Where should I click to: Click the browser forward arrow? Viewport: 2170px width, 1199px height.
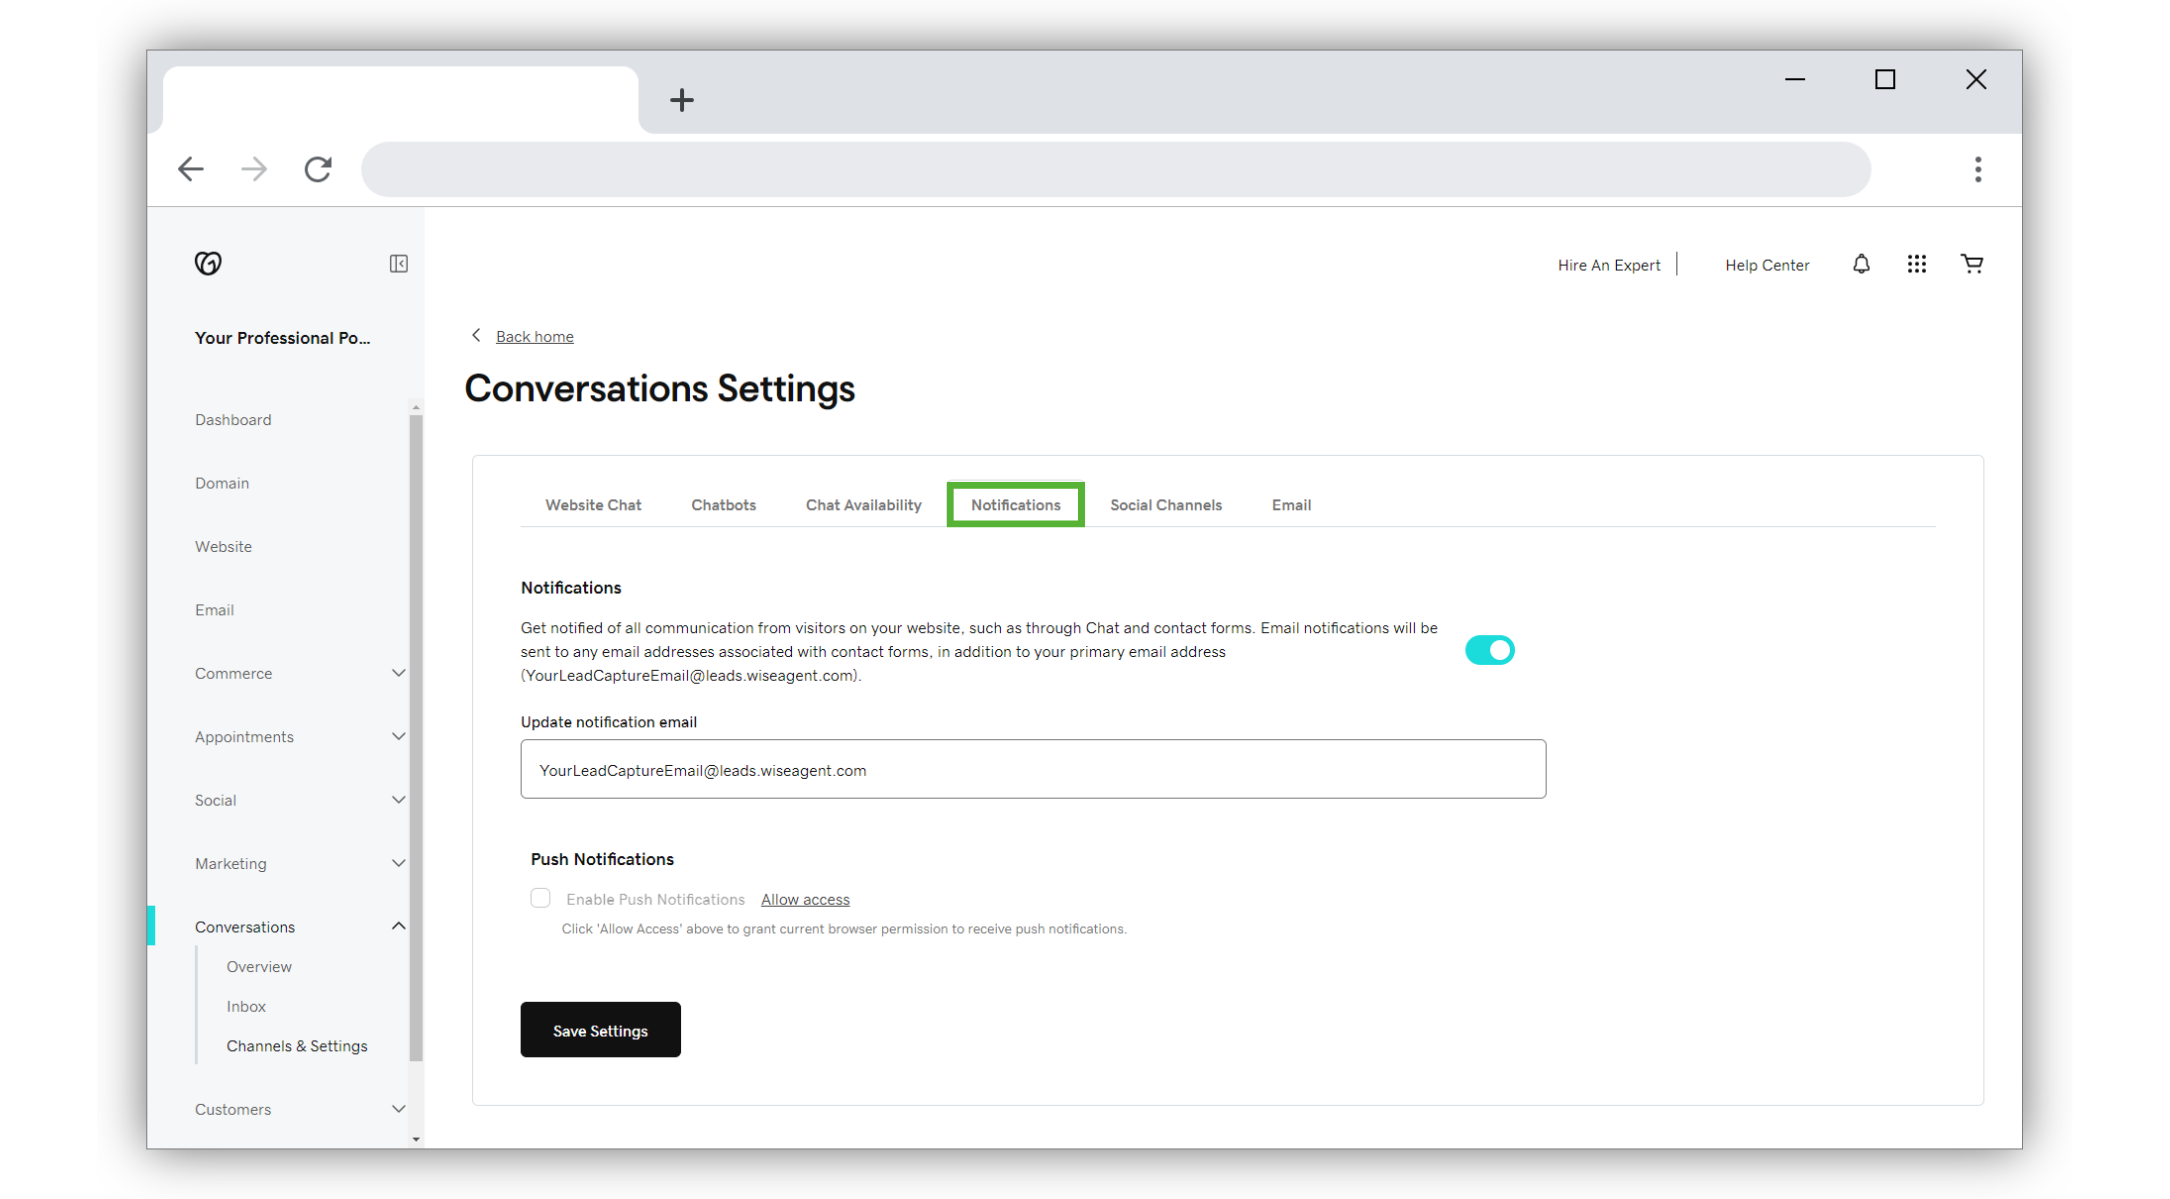tap(254, 169)
